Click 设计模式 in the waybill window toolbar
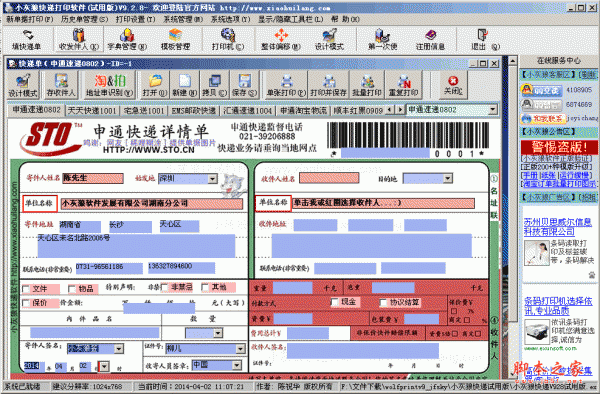 [x=23, y=85]
